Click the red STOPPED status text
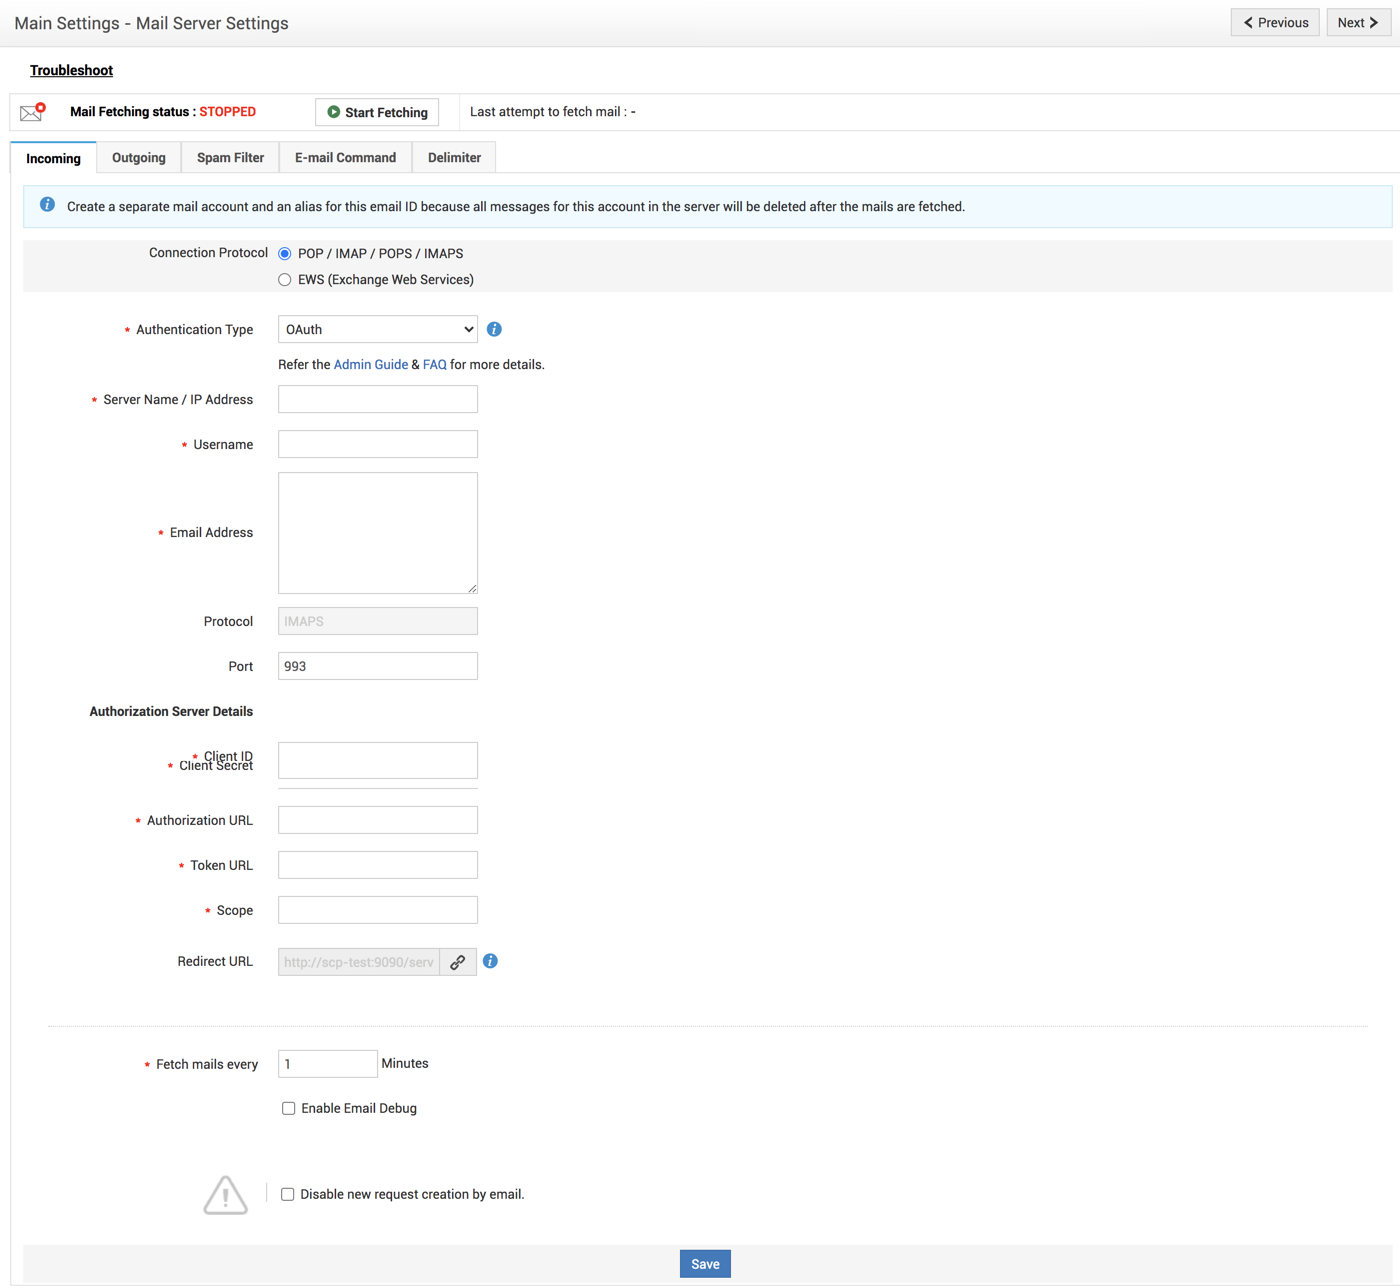Screen dimensions: 1400x1288 [228, 112]
